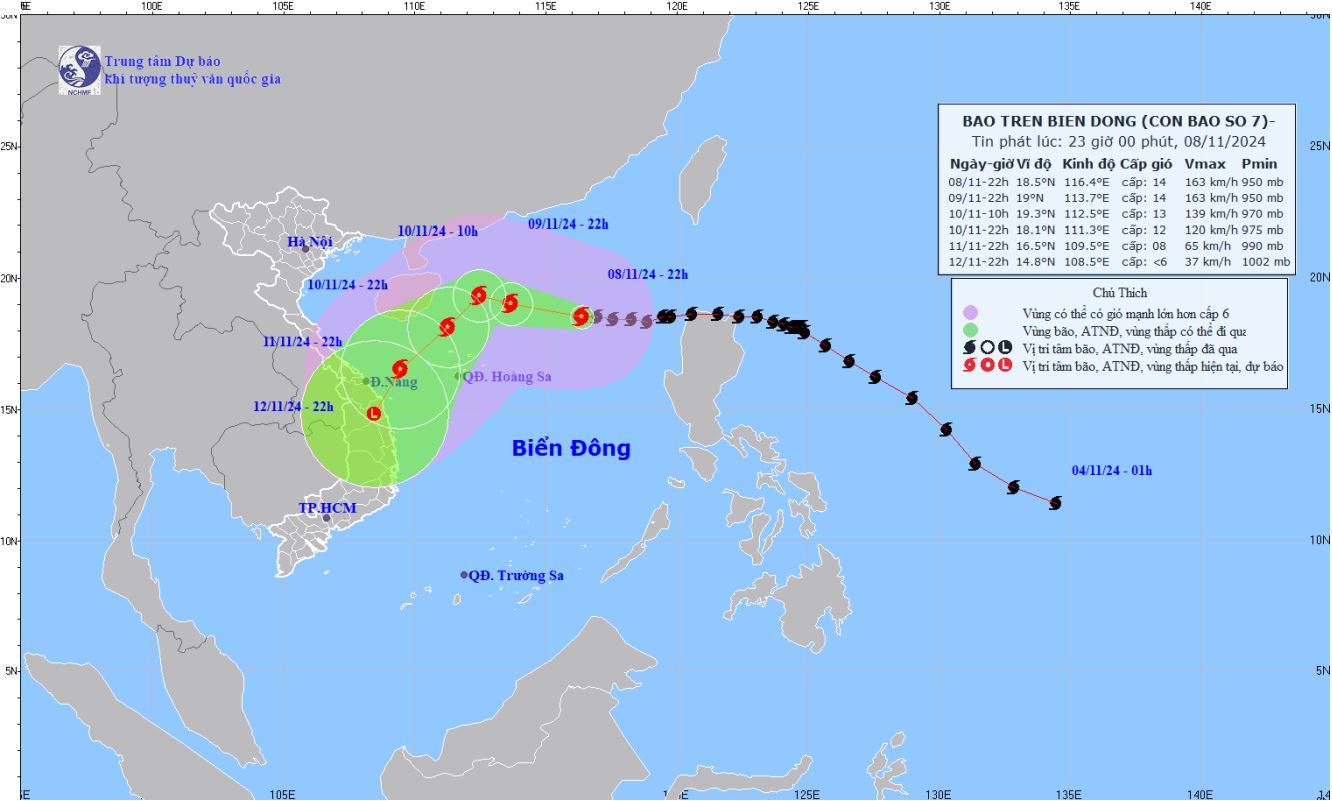
Task: Click the 'Chú Thích' legend heading
Action: coord(1120,293)
